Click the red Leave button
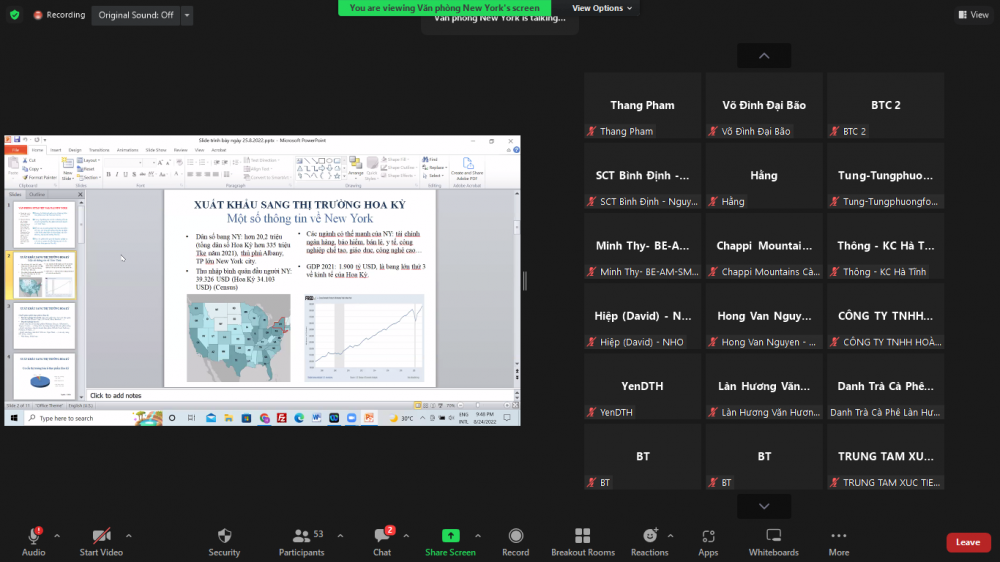Screen dimensions: 1000x562 968,542
